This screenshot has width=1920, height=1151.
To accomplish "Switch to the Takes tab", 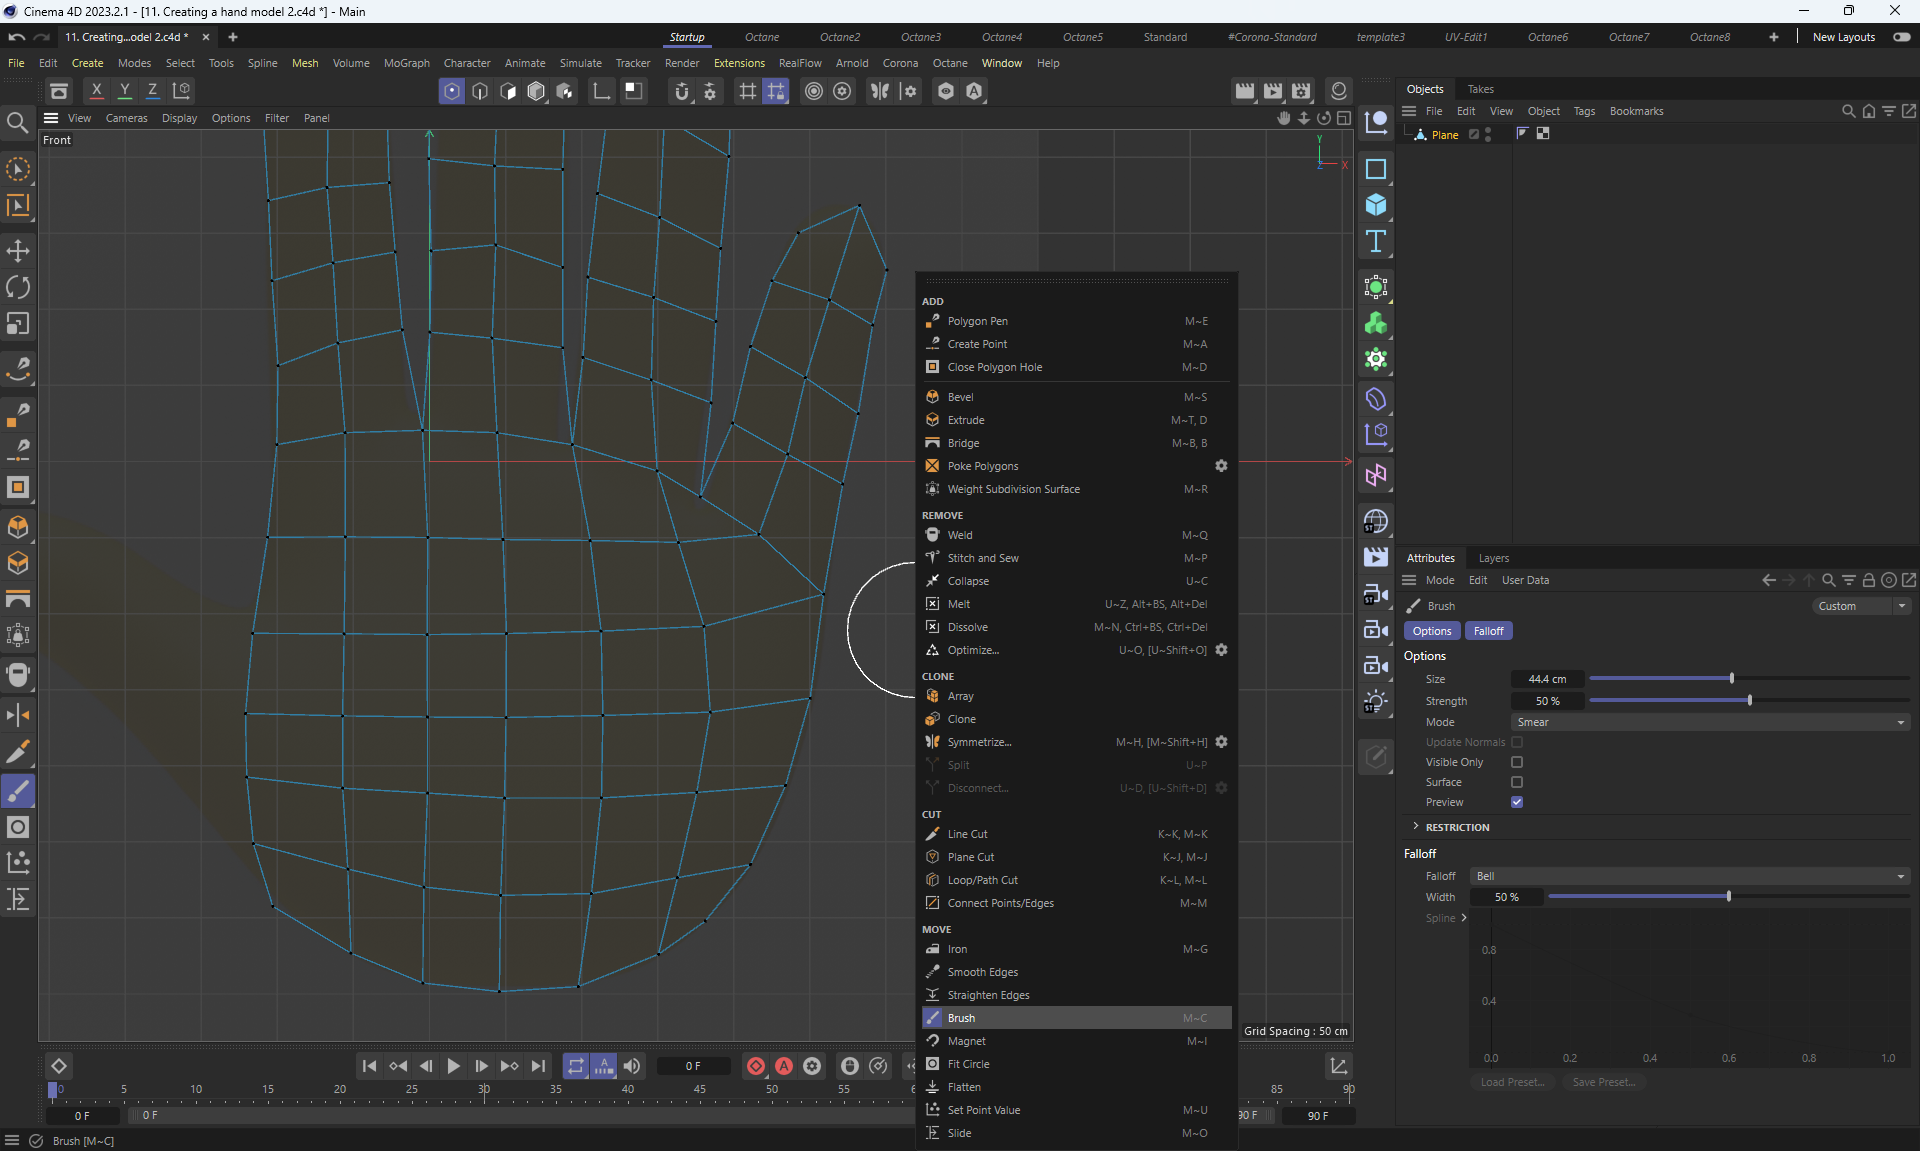I will point(1480,89).
